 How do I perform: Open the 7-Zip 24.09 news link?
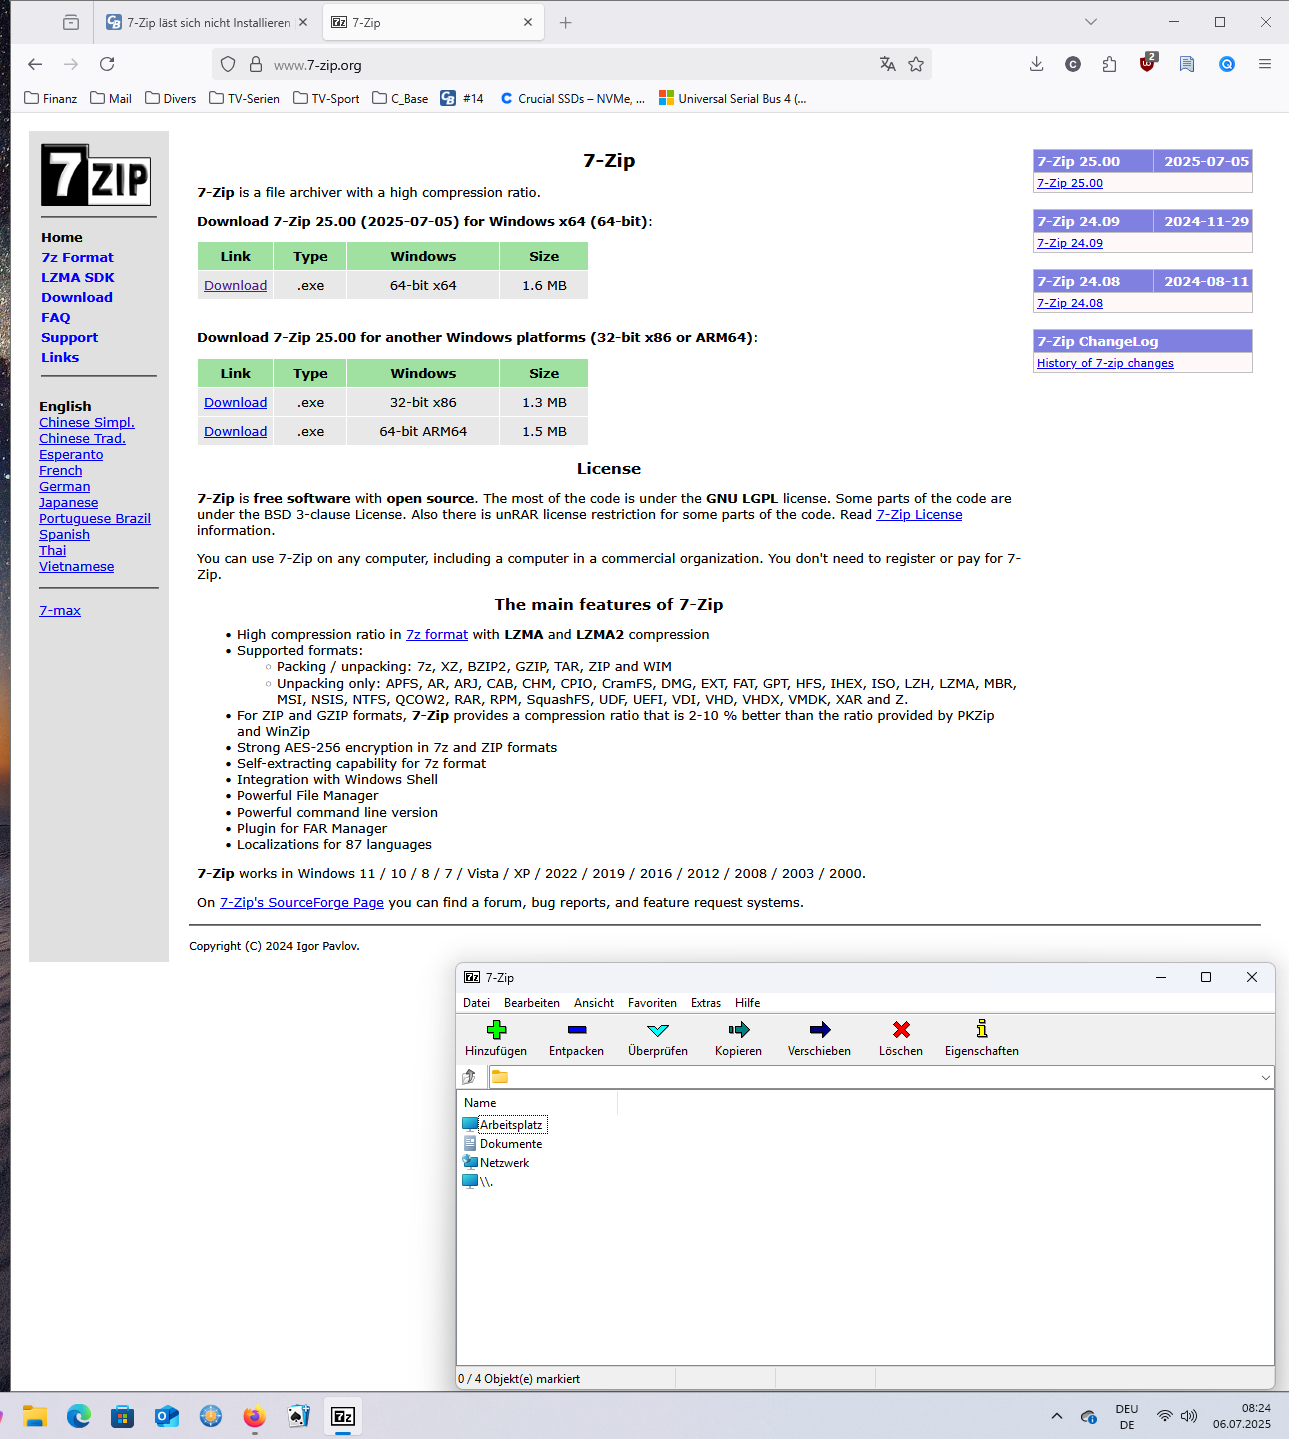1070,243
